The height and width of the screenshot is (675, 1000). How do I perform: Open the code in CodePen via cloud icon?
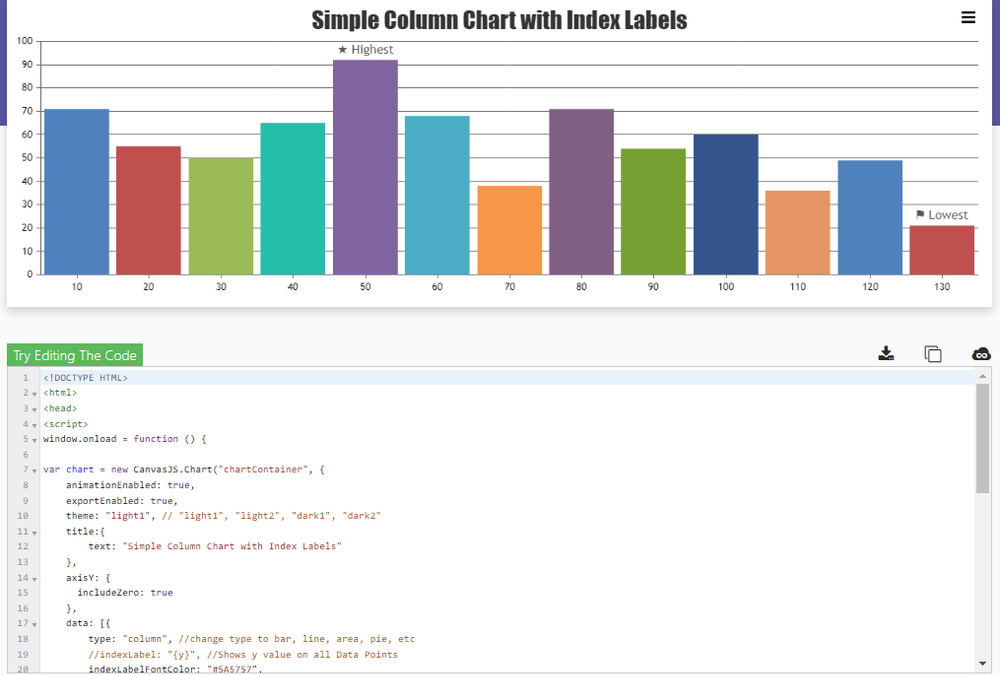point(981,353)
